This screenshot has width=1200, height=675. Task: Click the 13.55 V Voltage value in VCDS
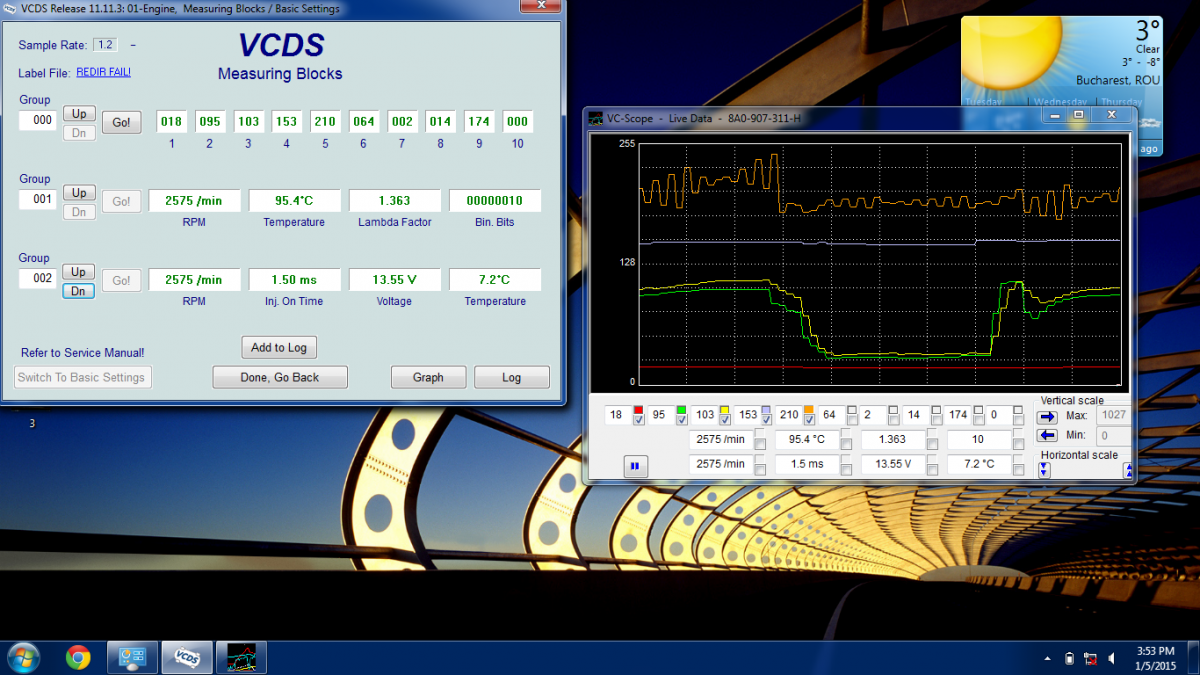pyautogui.click(x=394, y=280)
